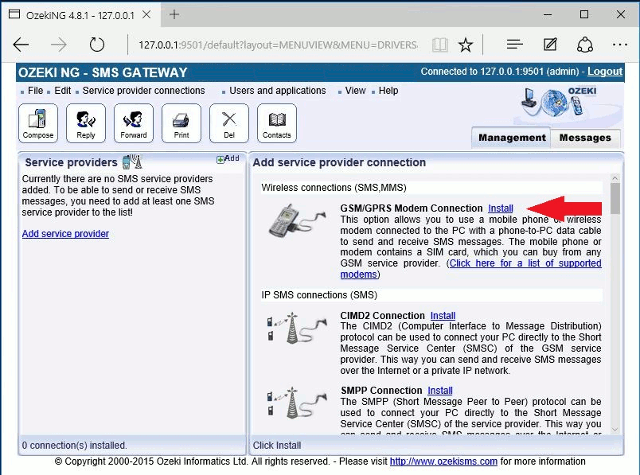Click the Wireless connections (SMS,MMS) heading
The width and height of the screenshot is (640, 475).
[334, 188]
